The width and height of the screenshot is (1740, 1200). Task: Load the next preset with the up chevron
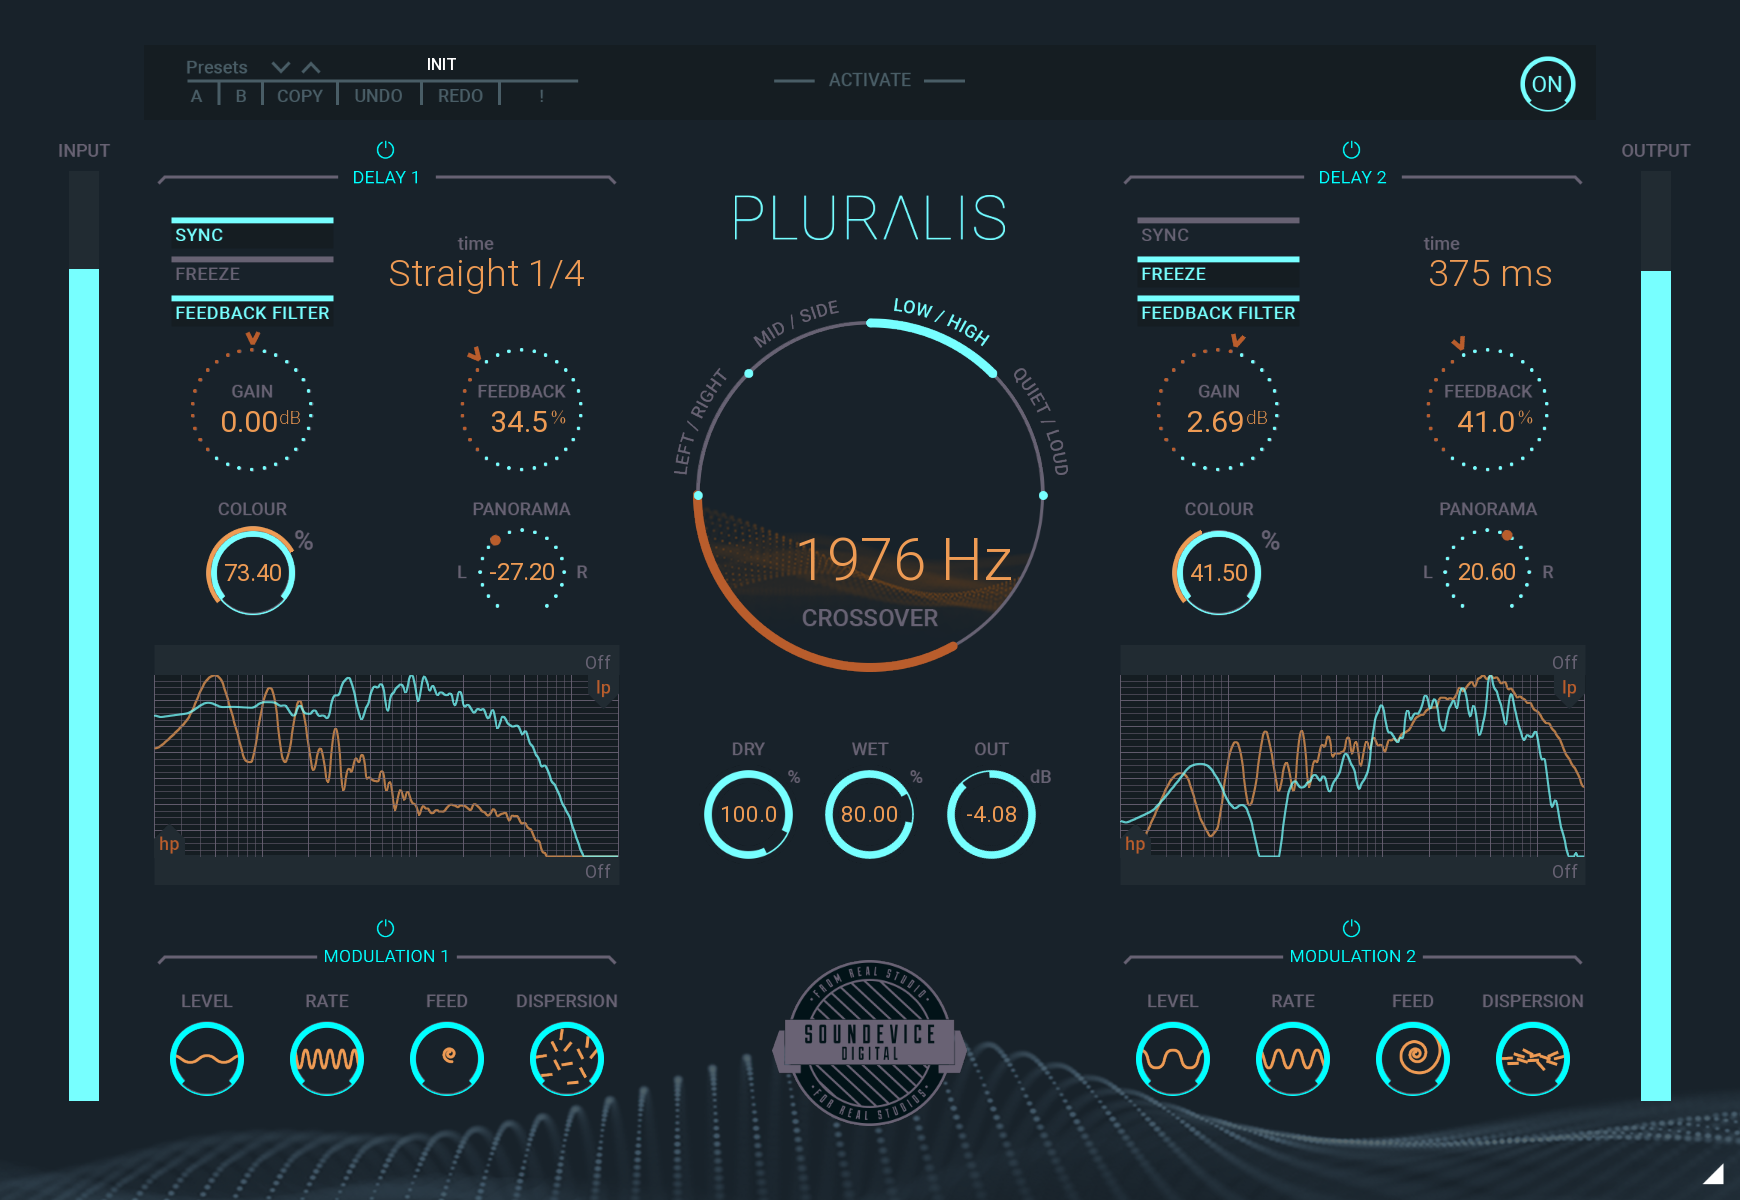(311, 66)
